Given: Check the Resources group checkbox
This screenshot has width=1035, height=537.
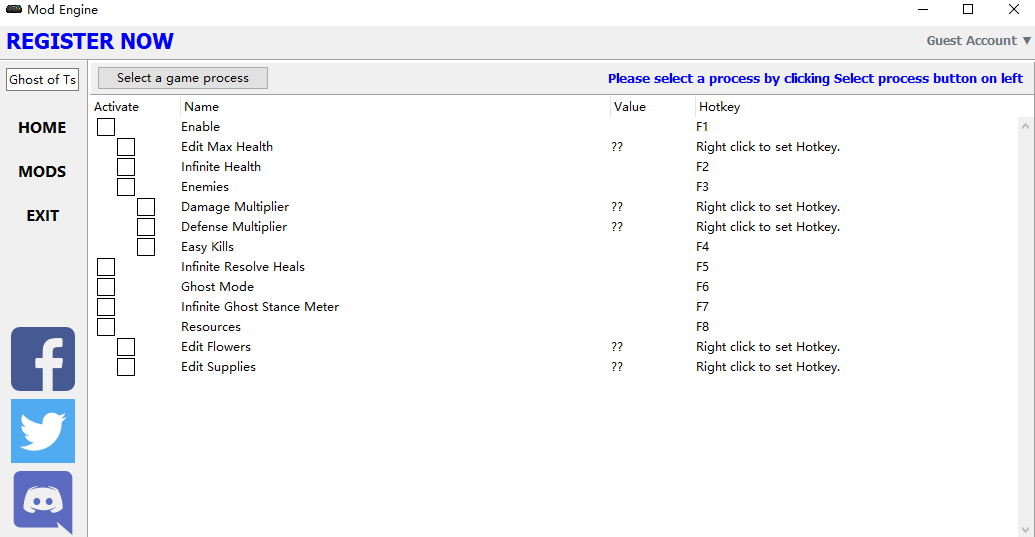Looking at the screenshot, I should [x=106, y=327].
